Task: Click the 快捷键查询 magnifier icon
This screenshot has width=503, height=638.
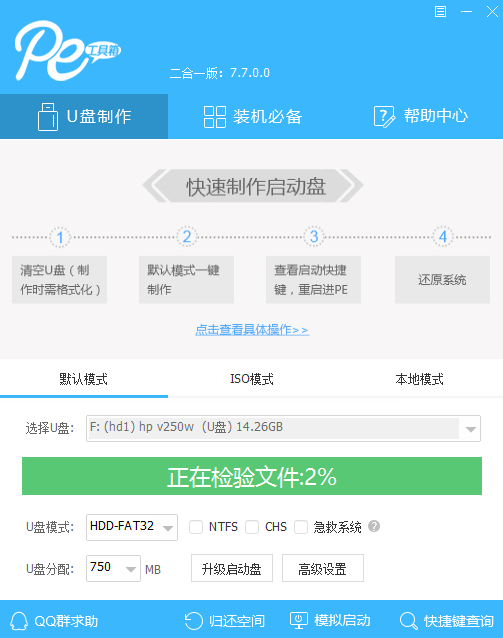Action: (409, 621)
